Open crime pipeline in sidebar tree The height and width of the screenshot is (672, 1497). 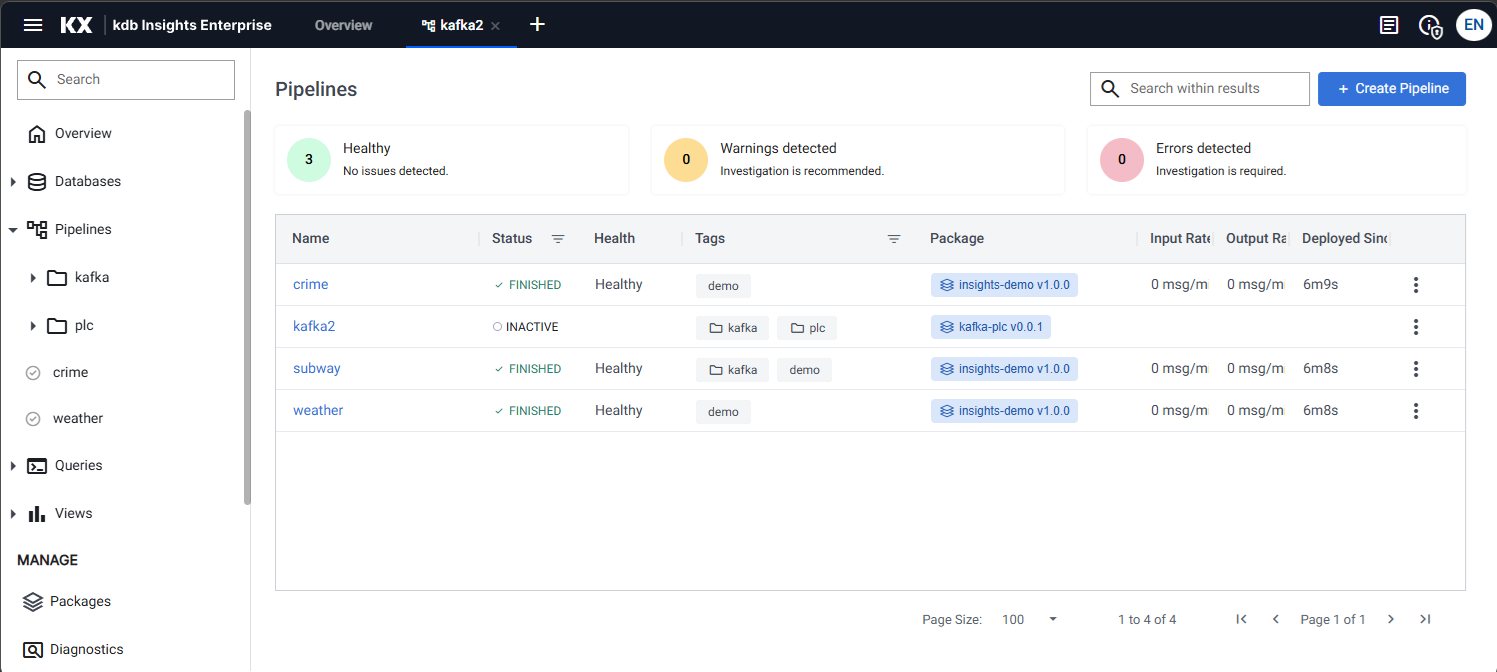coord(70,372)
